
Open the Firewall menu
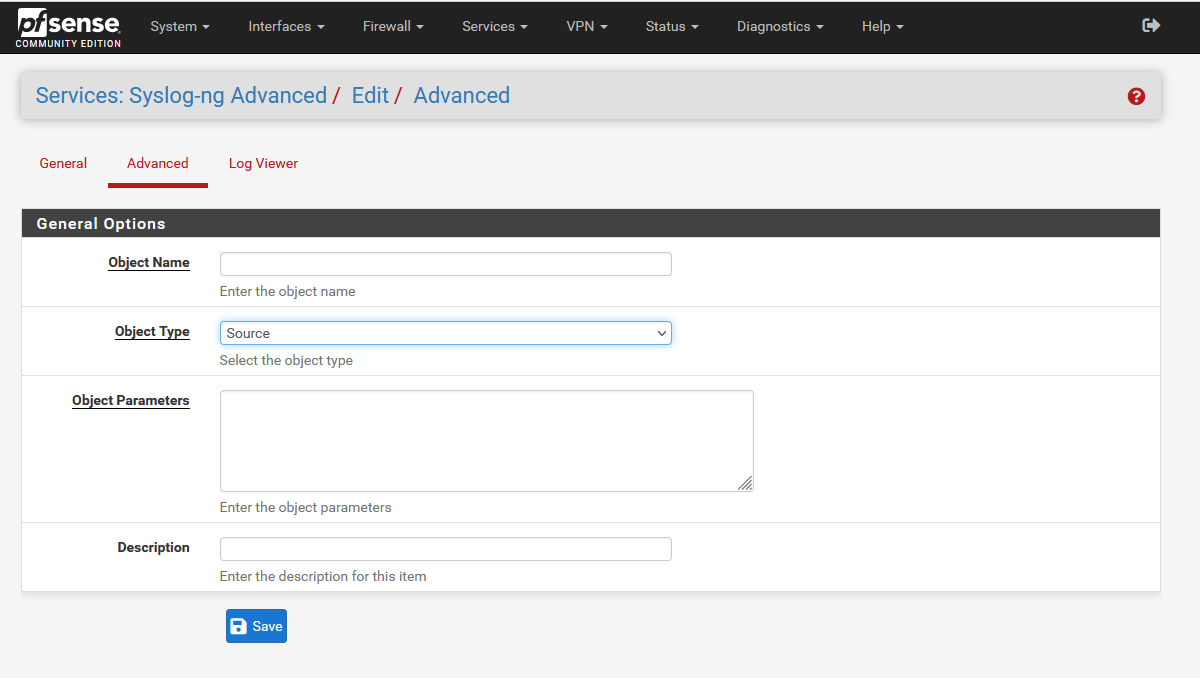pos(393,27)
